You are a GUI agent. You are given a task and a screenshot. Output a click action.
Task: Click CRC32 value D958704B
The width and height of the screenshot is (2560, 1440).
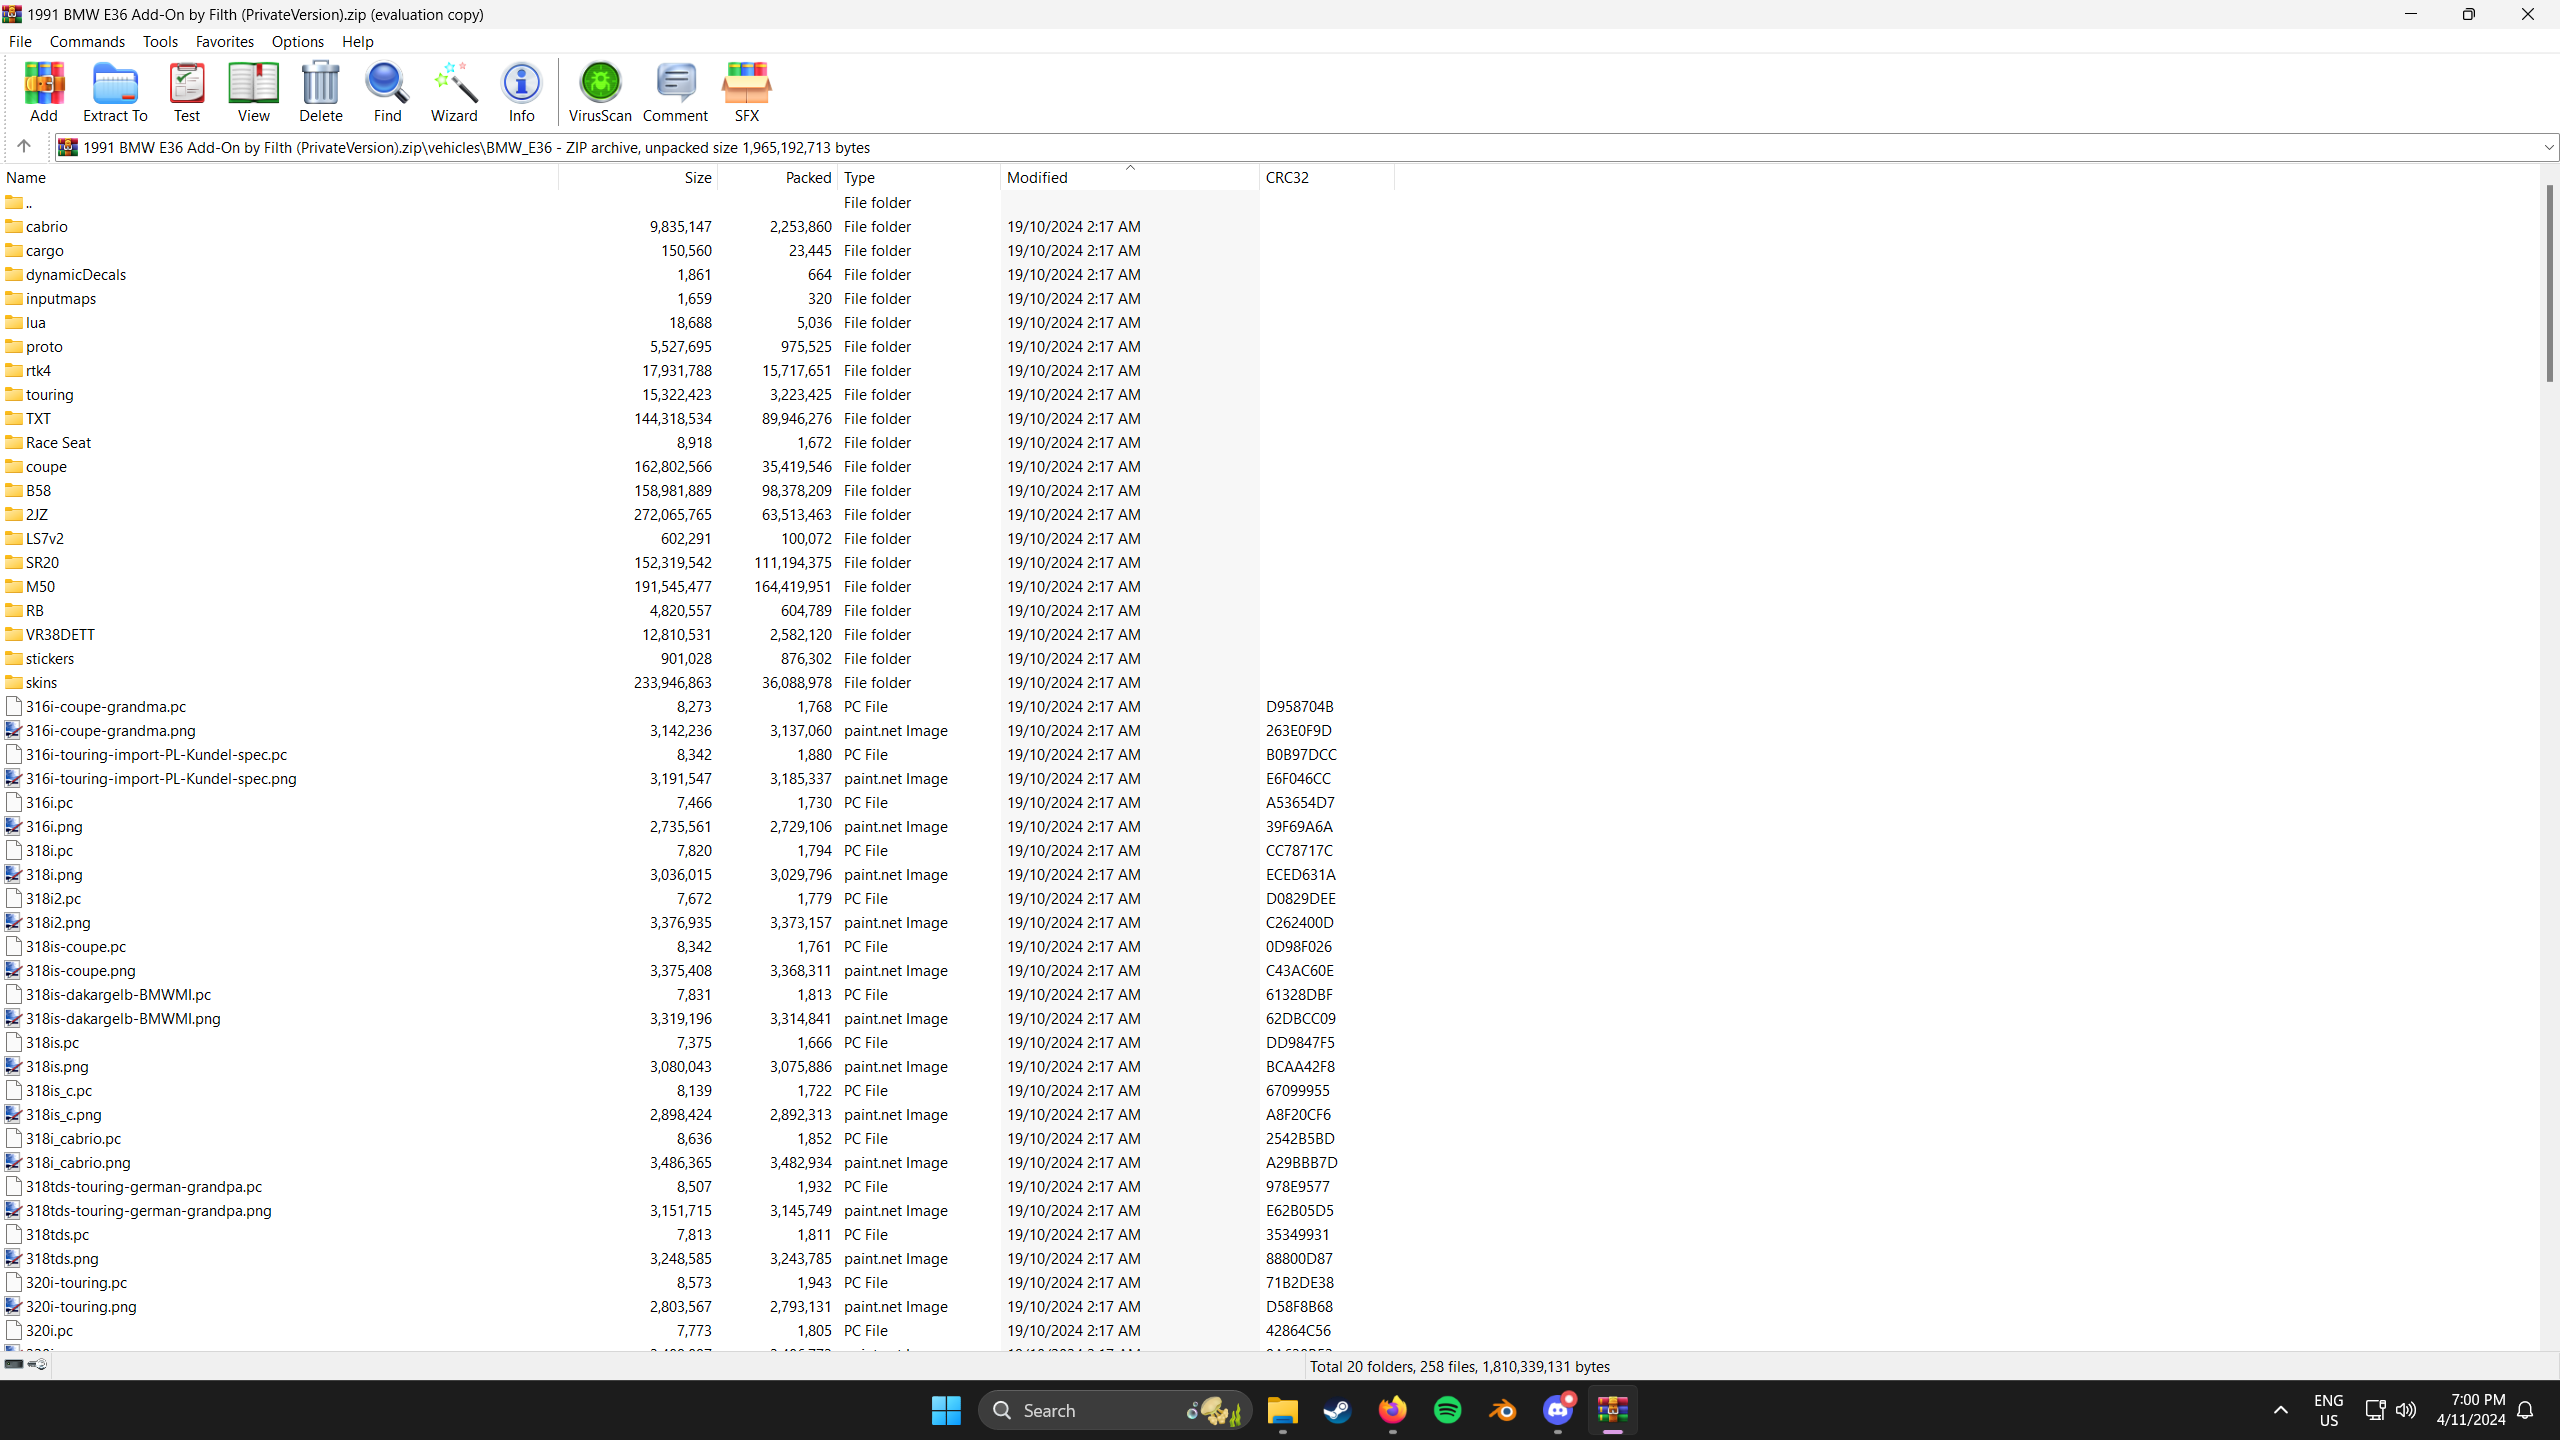click(x=1299, y=706)
